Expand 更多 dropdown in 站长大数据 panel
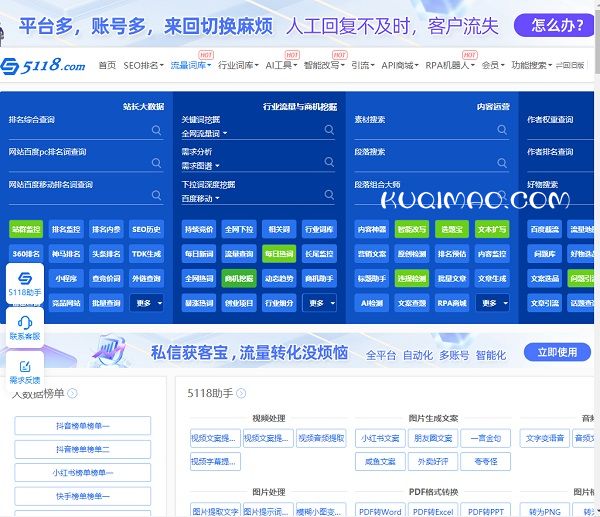 [x=147, y=303]
